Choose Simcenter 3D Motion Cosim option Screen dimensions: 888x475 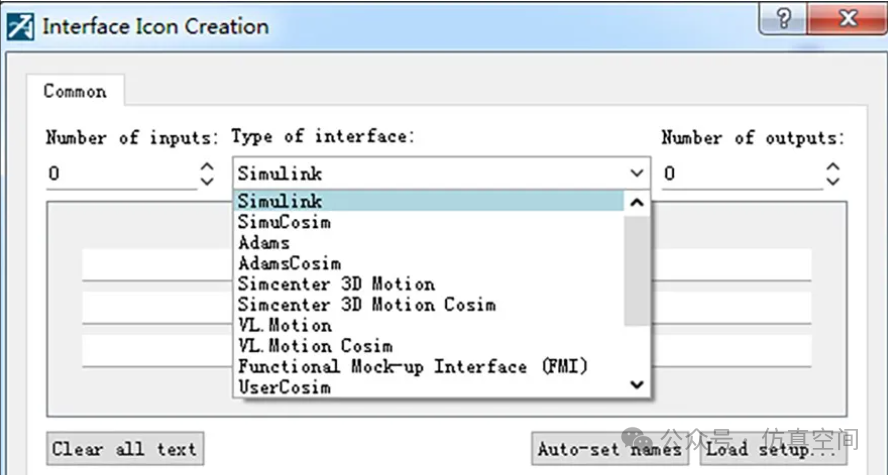pos(366,305)
